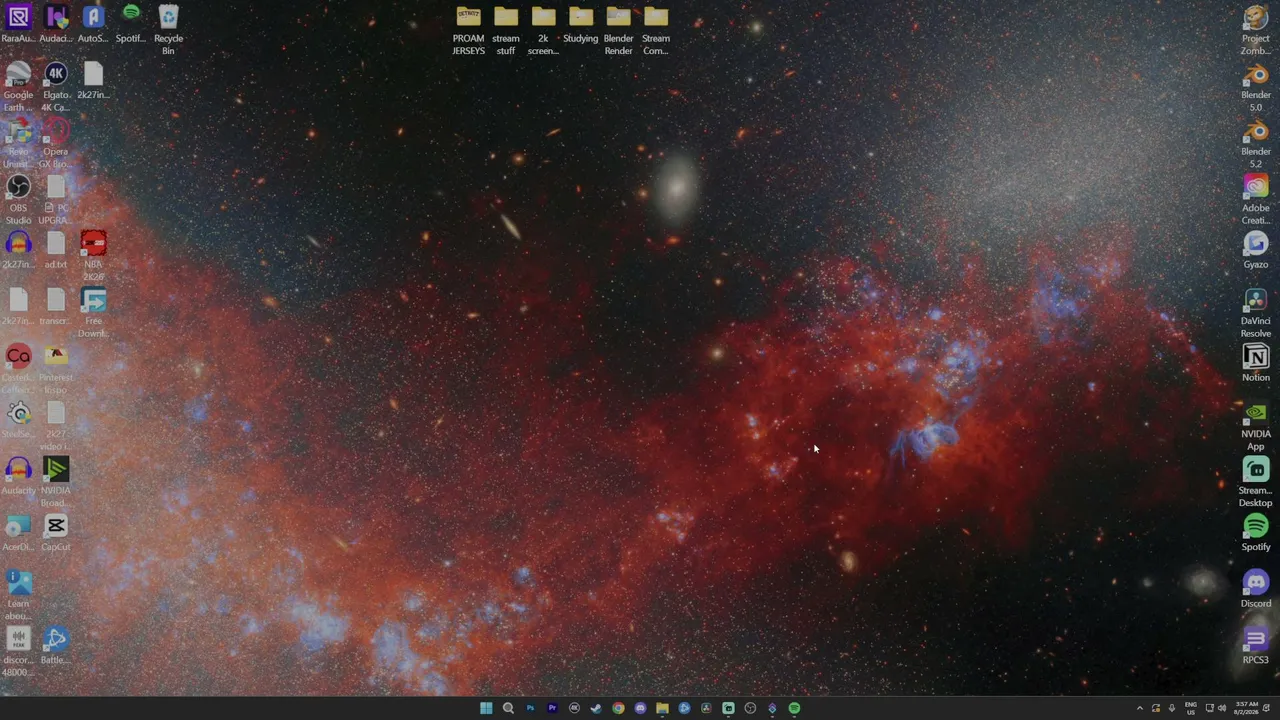Select the Gyazo desktop shortcut
The image size is (1280, 720).
pyautogui.click(x=1256, y=251)
